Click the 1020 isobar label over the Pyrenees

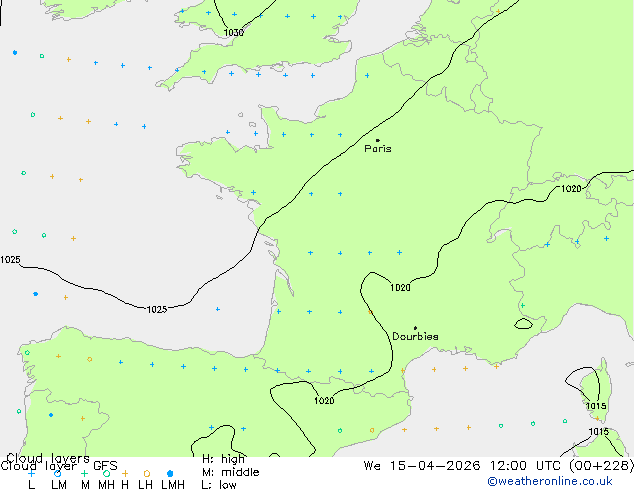324,401
